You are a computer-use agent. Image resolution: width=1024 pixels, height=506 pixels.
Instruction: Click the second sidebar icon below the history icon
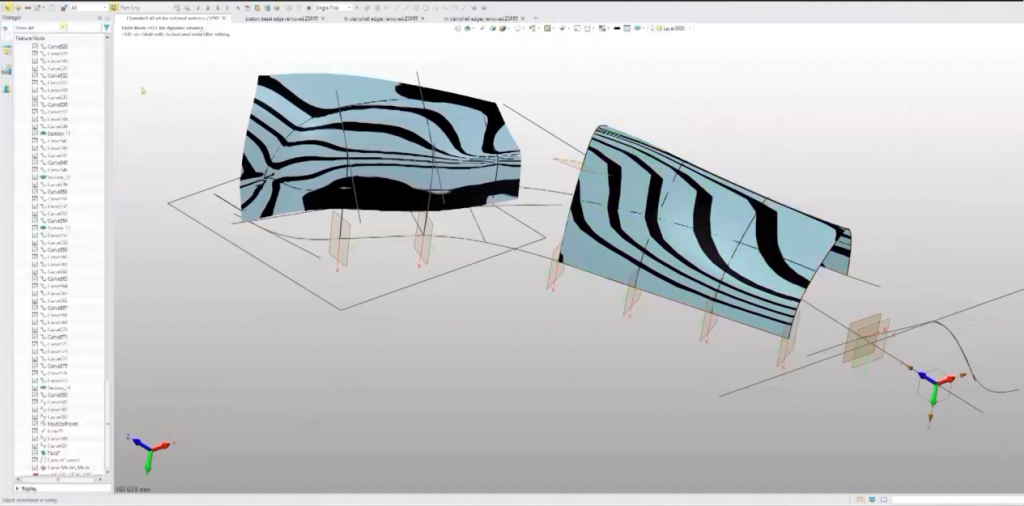tap(6, 68)
